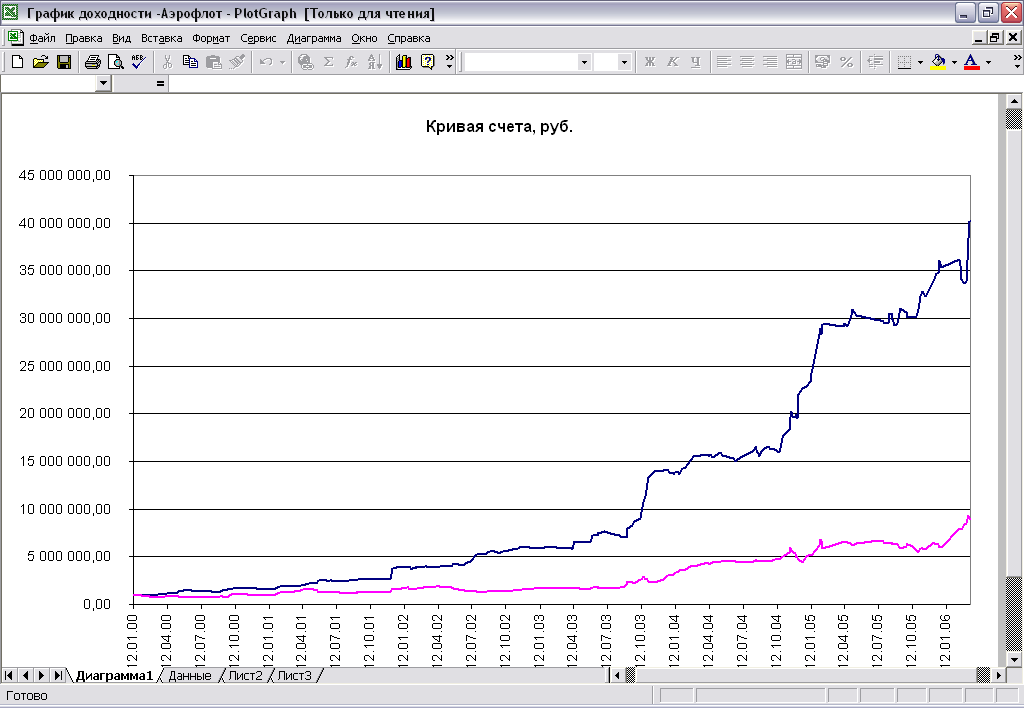Sort ascending with A-Z icon
1024x708 pixels.
(x=375, y=62)
